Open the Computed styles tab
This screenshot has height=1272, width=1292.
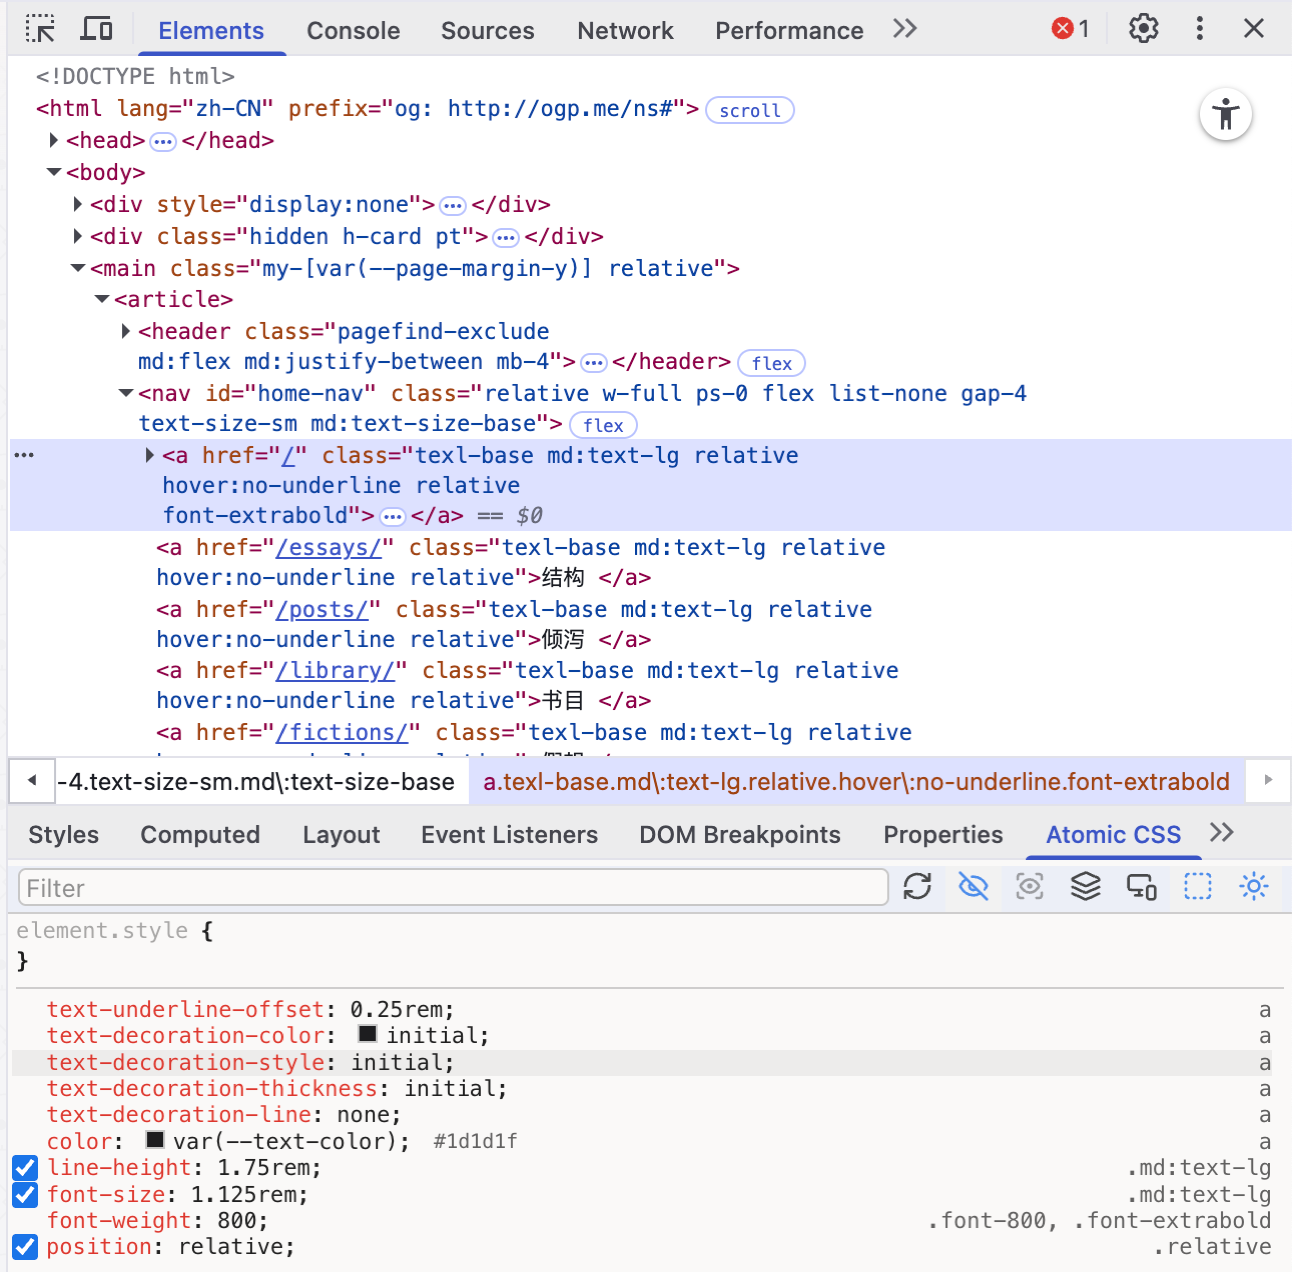tap(200, 835)
